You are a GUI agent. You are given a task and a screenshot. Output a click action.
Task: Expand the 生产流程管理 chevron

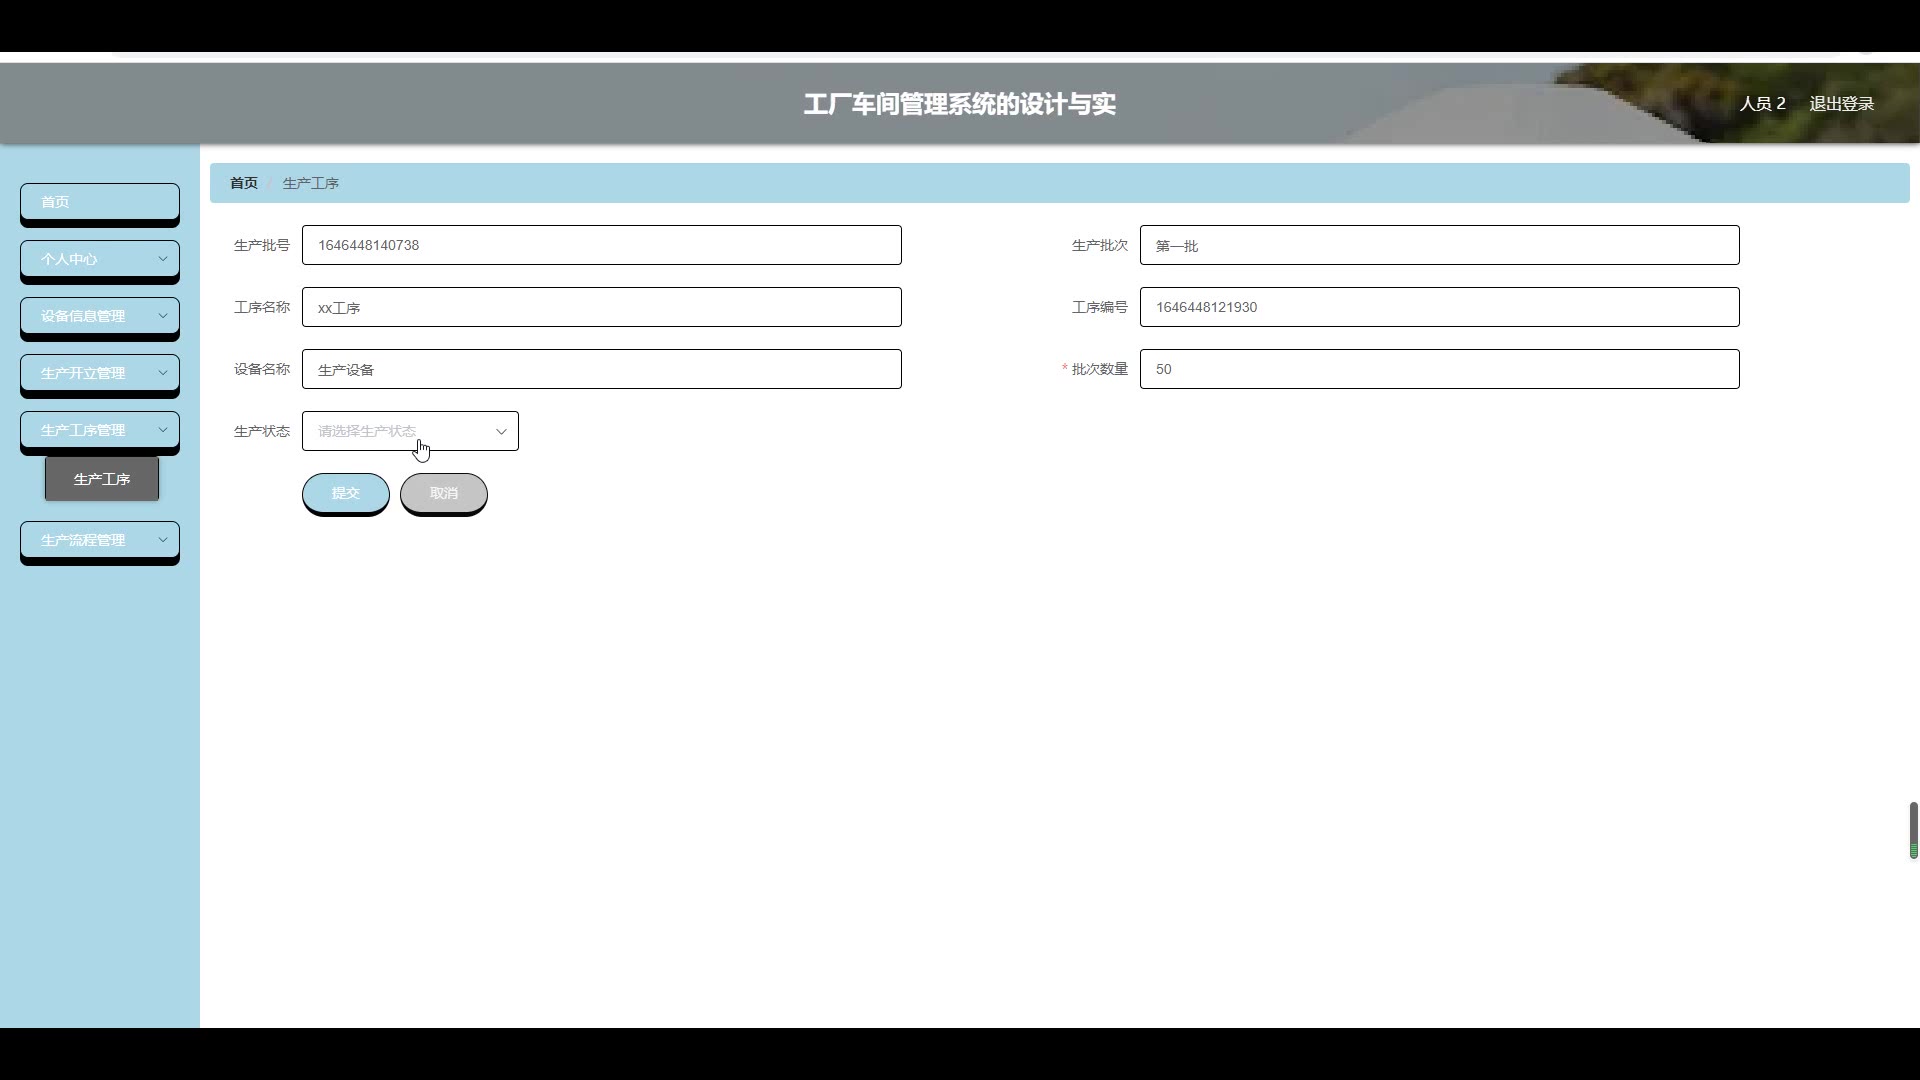click(162, 540)
